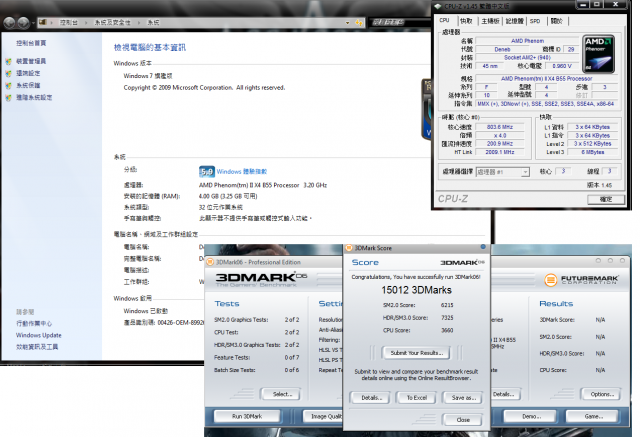The height and width of the screenshot is (437, 640).
Task: Open the 系統及安全性 breadcrumb segment
Action: 112,23
